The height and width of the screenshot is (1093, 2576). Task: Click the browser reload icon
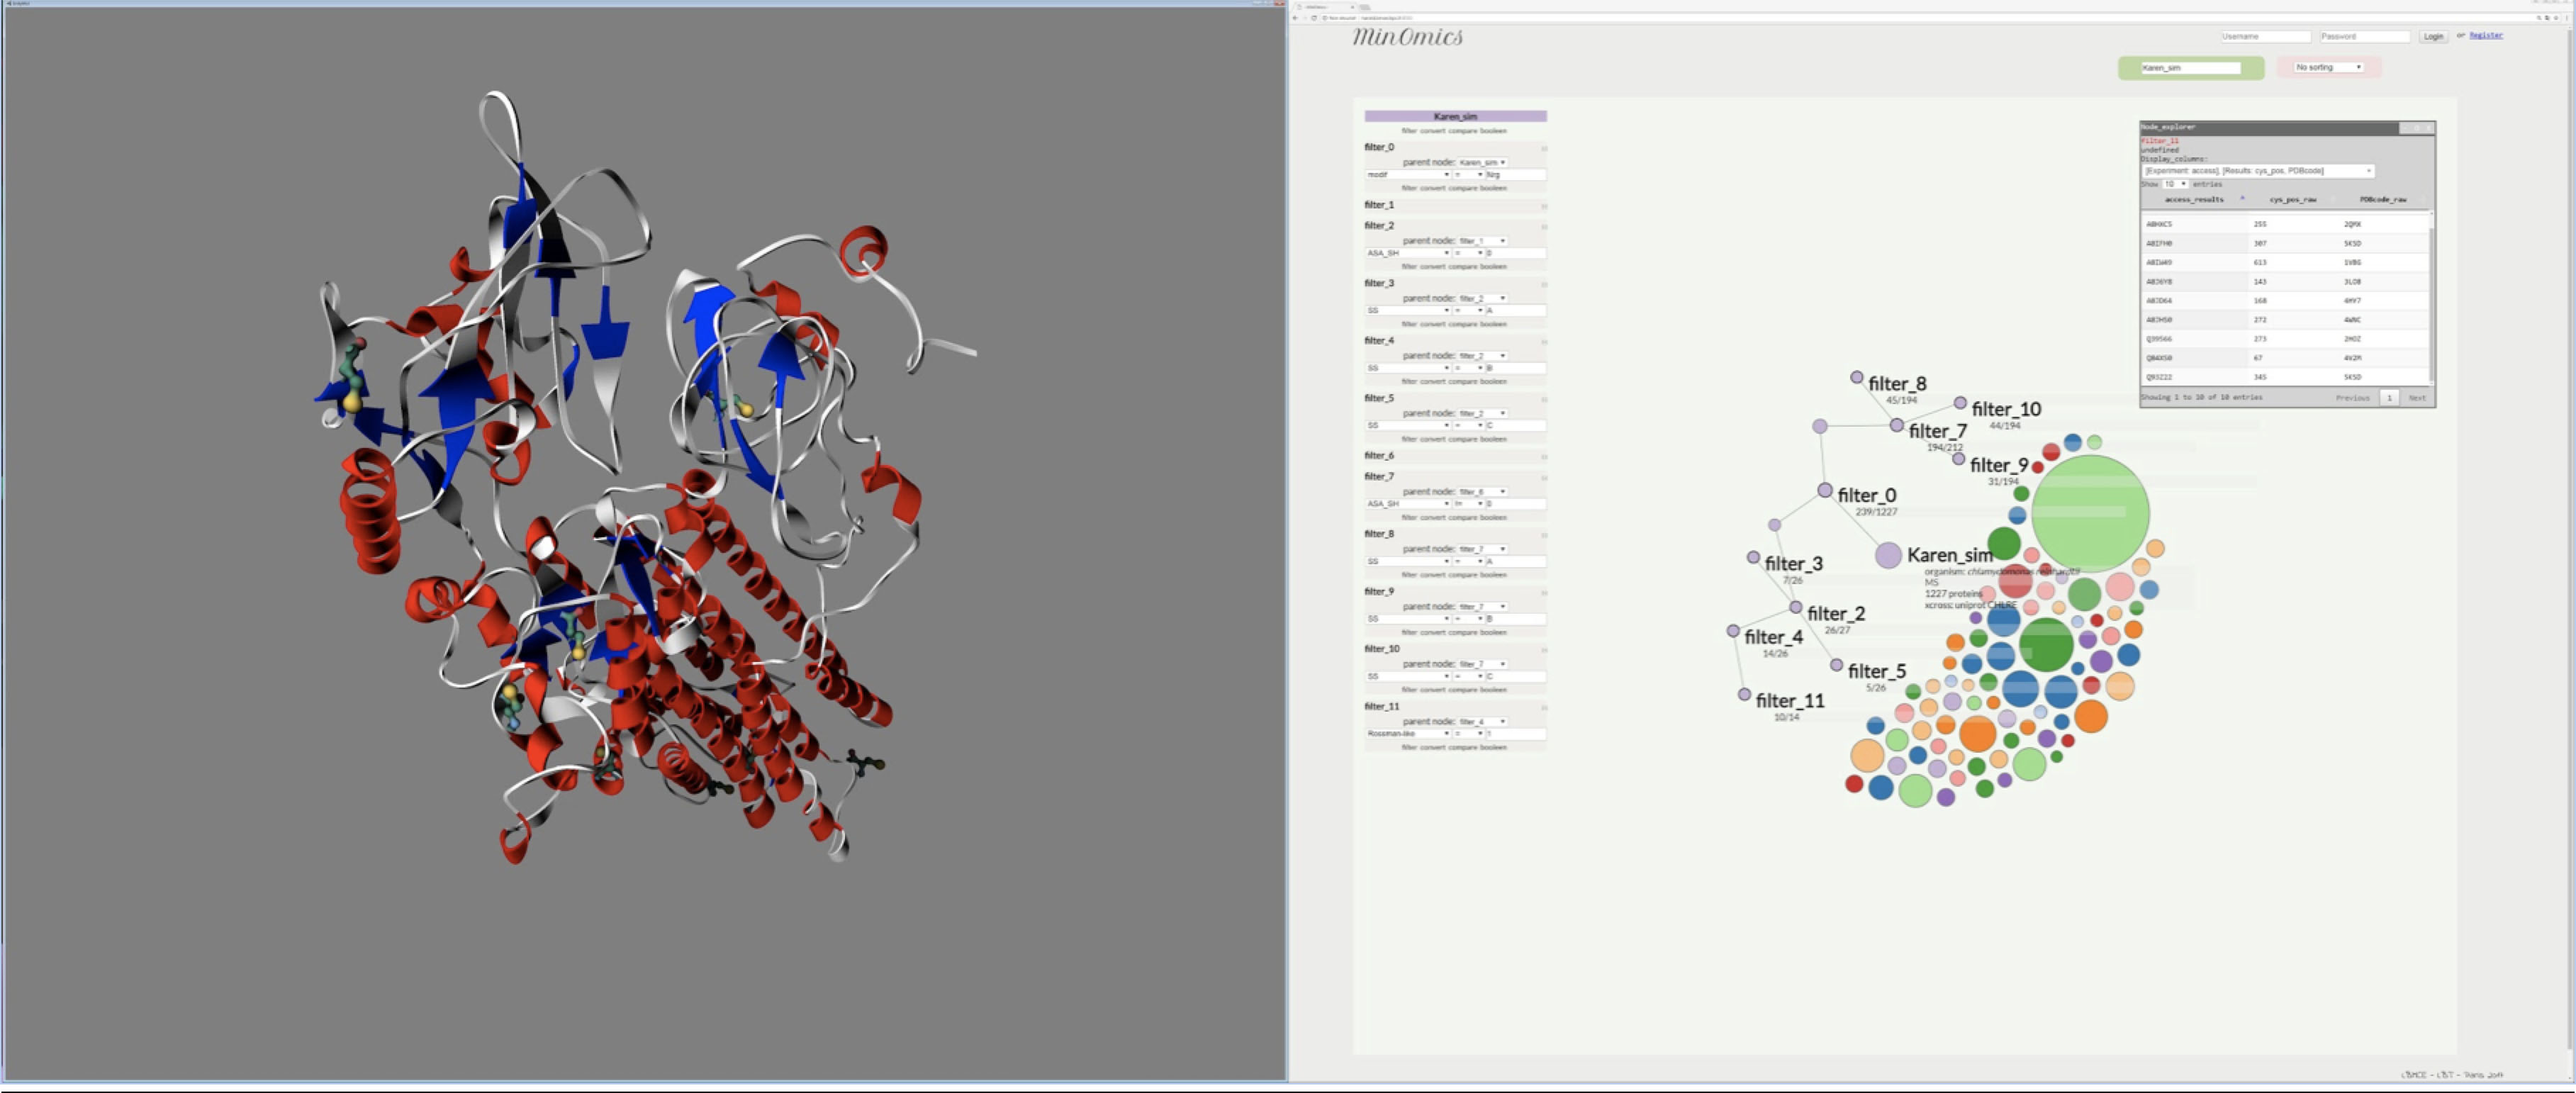[x=1314, y=18]
